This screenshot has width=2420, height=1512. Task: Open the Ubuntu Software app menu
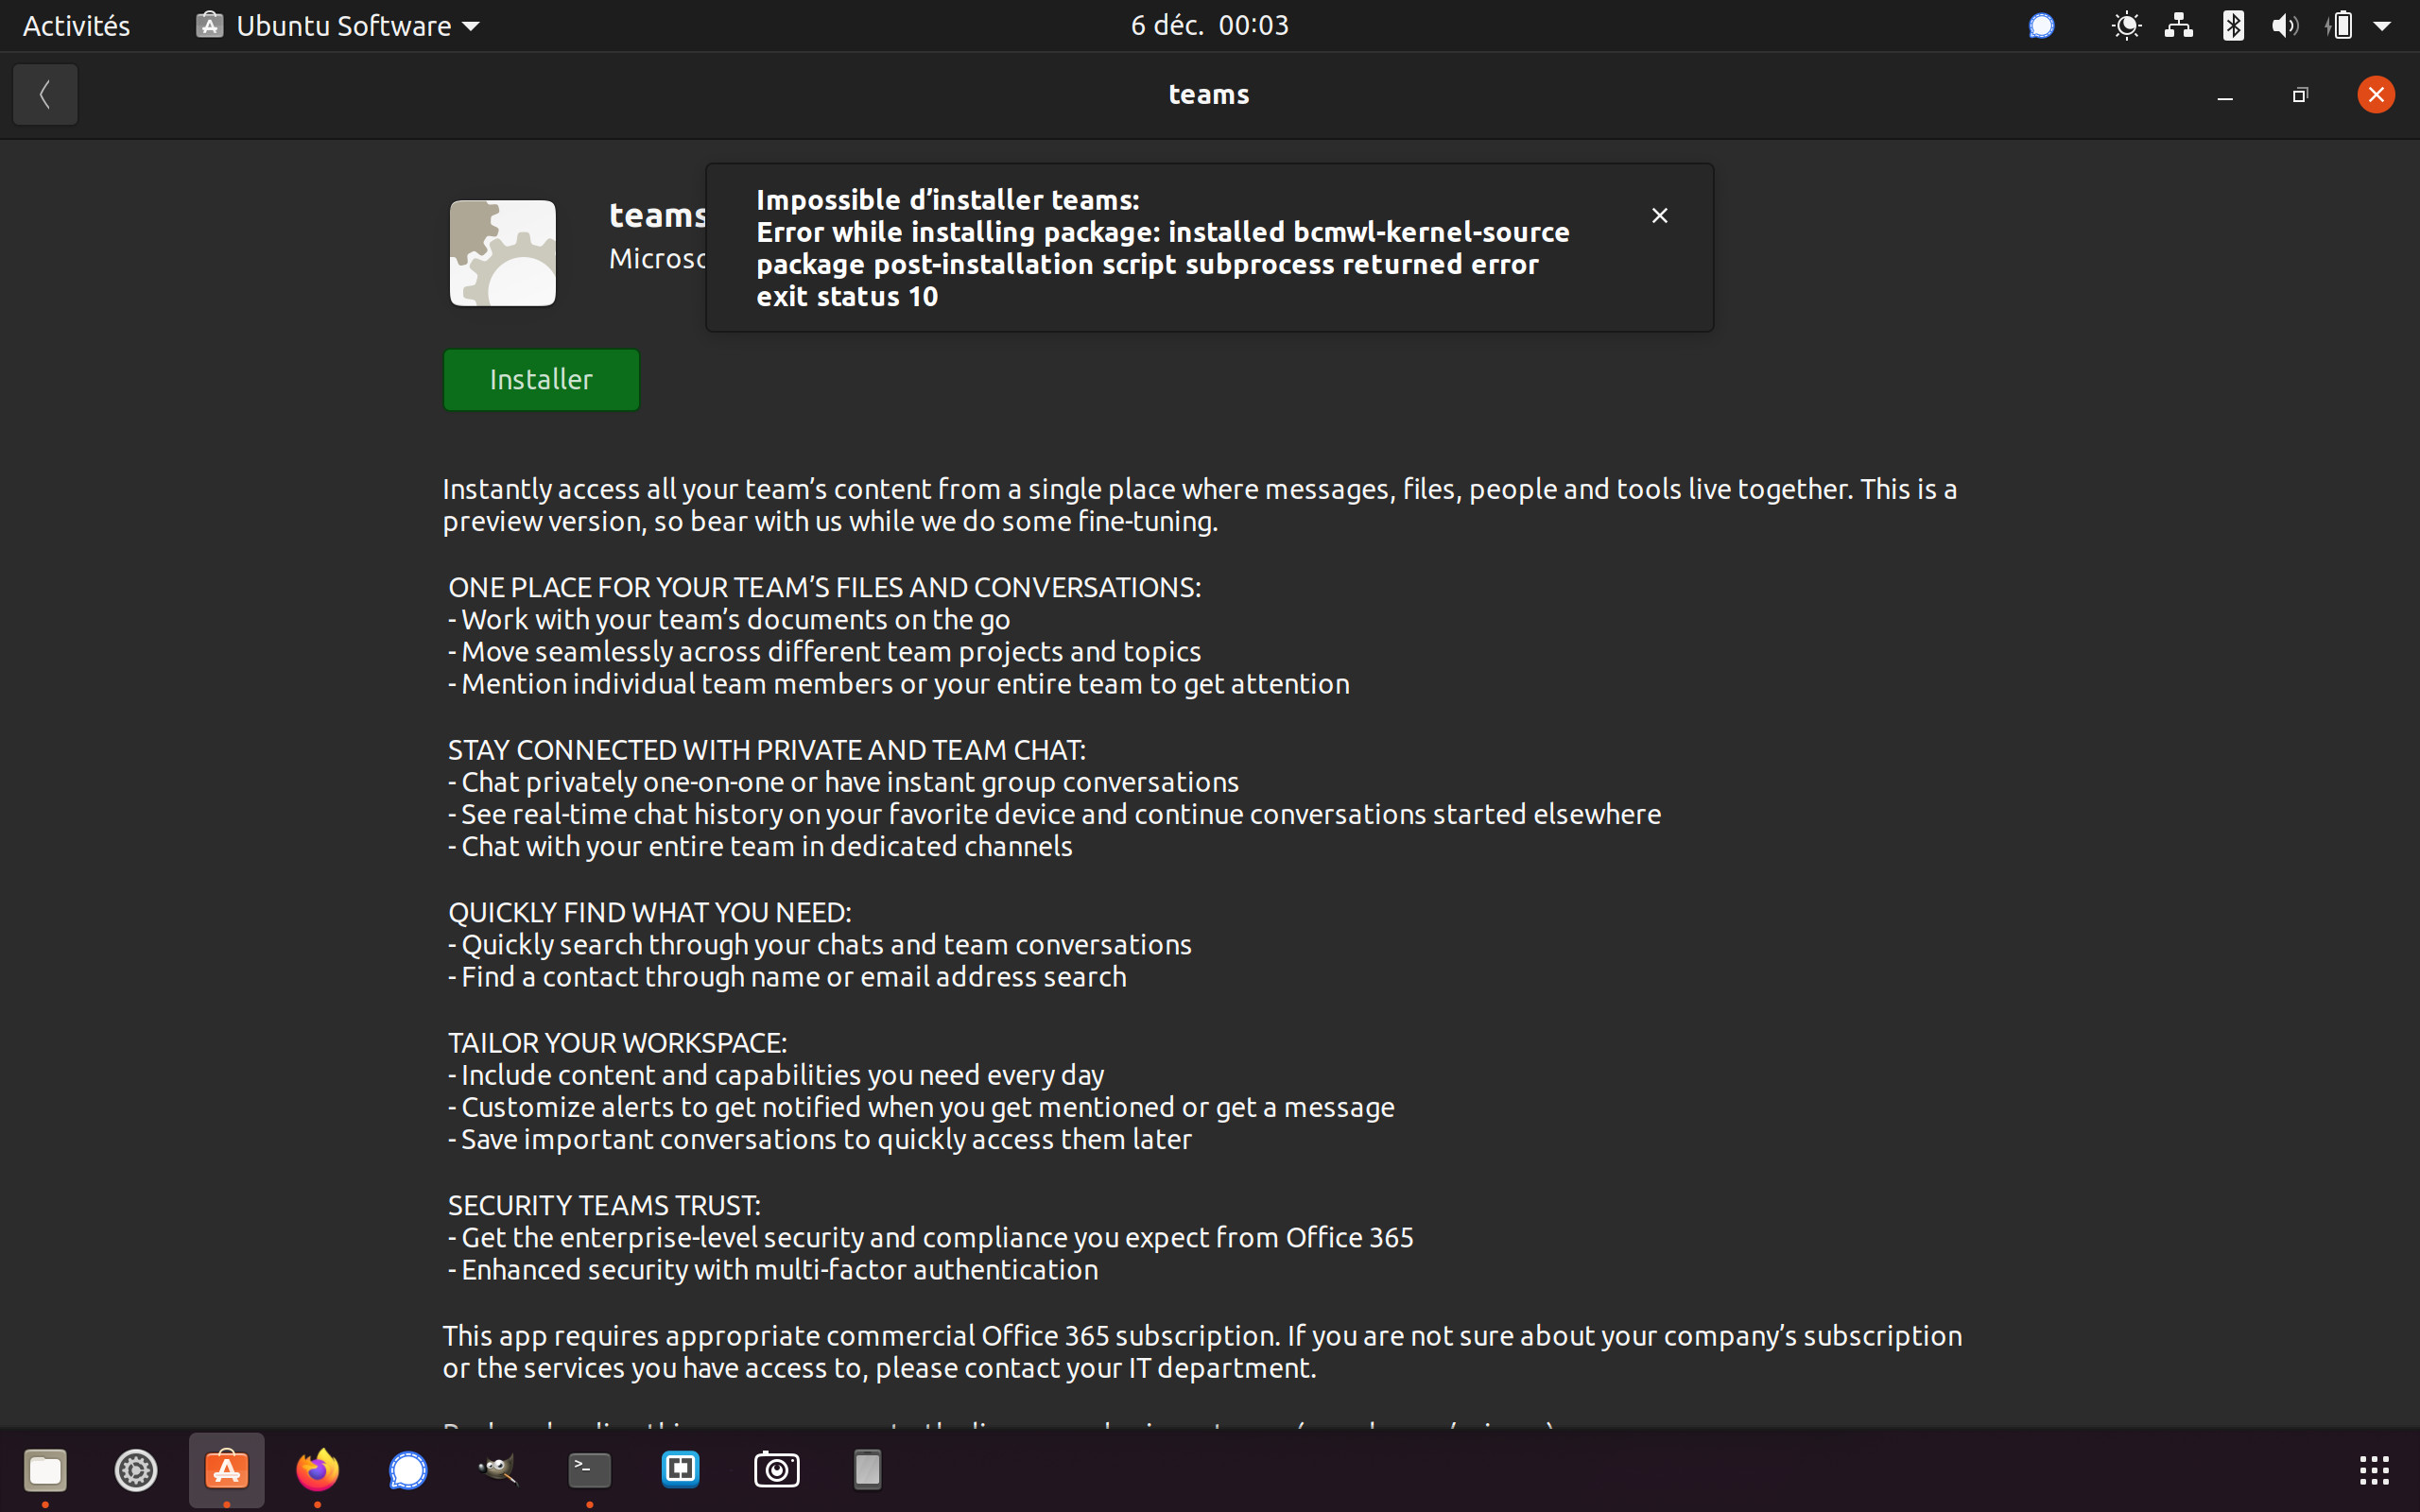[x=338, y=25]
